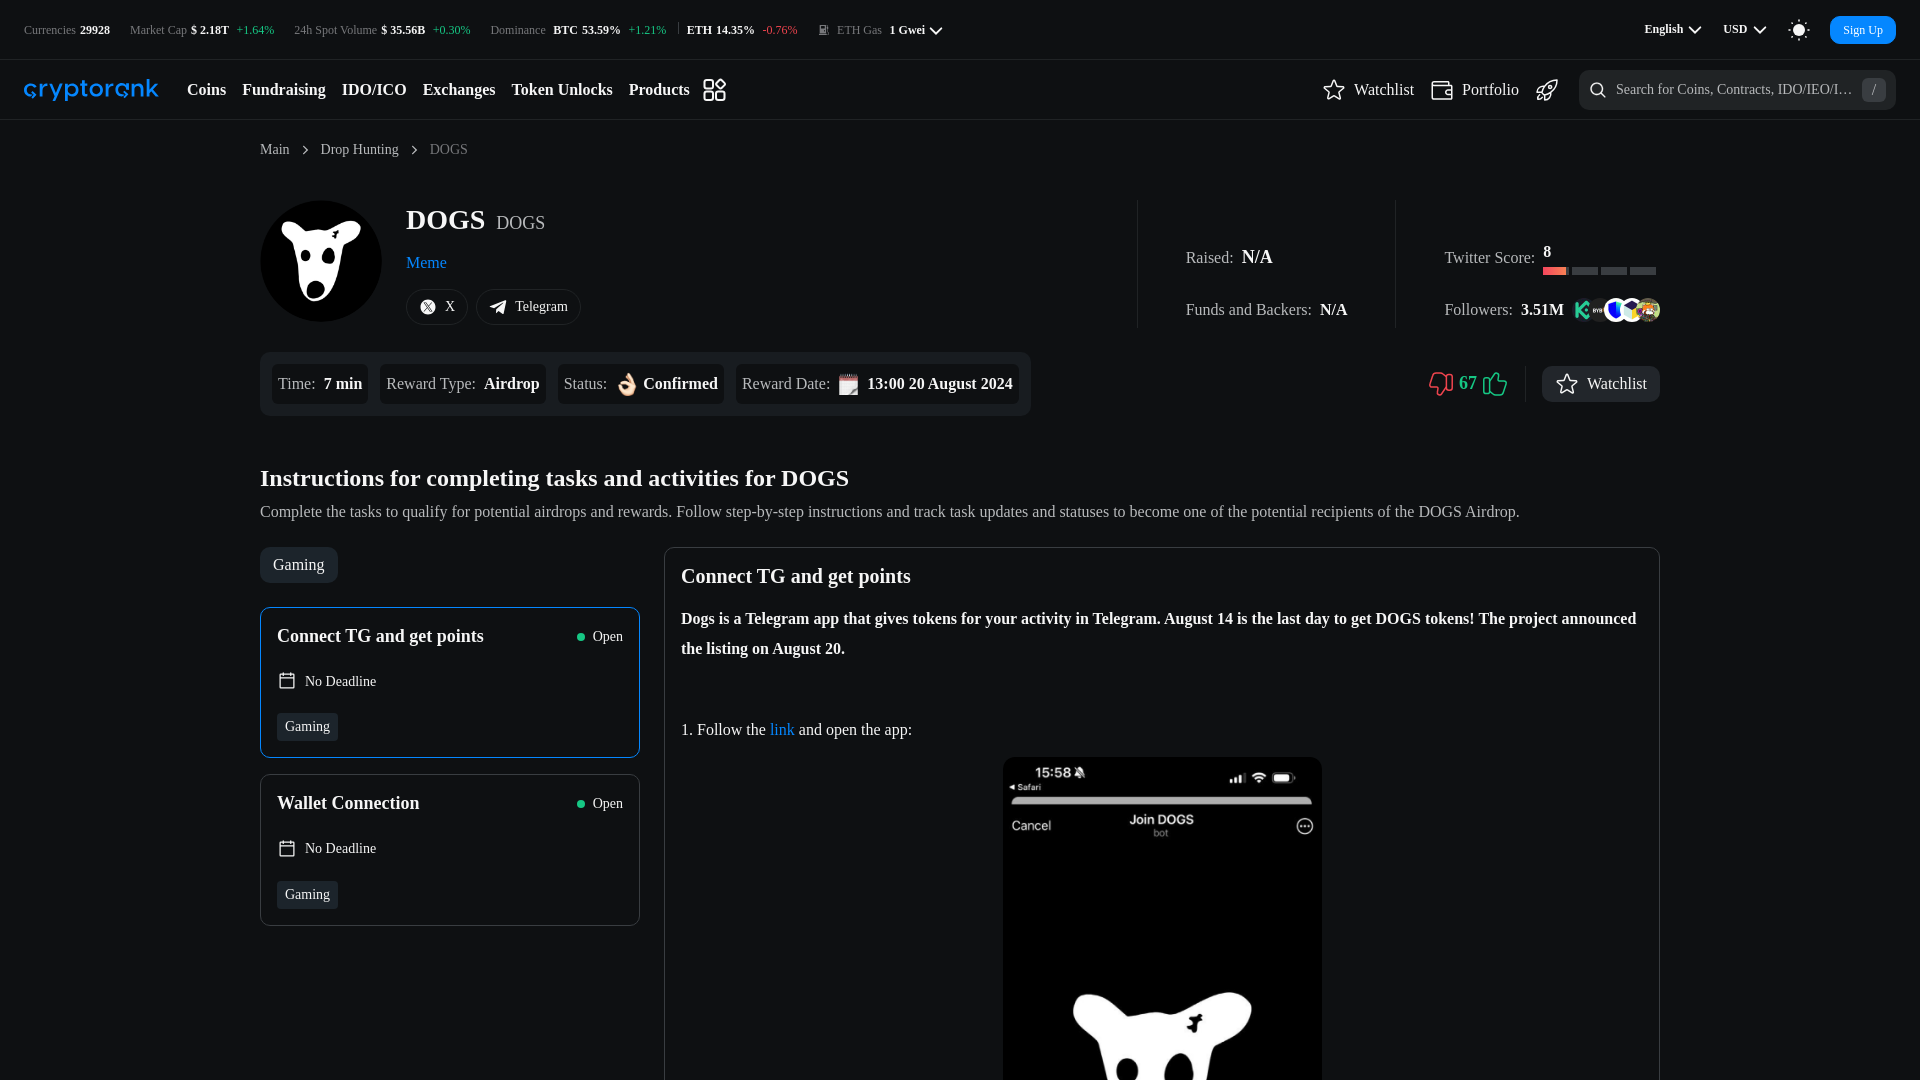Open the Exchanges menu

[459, 90]
